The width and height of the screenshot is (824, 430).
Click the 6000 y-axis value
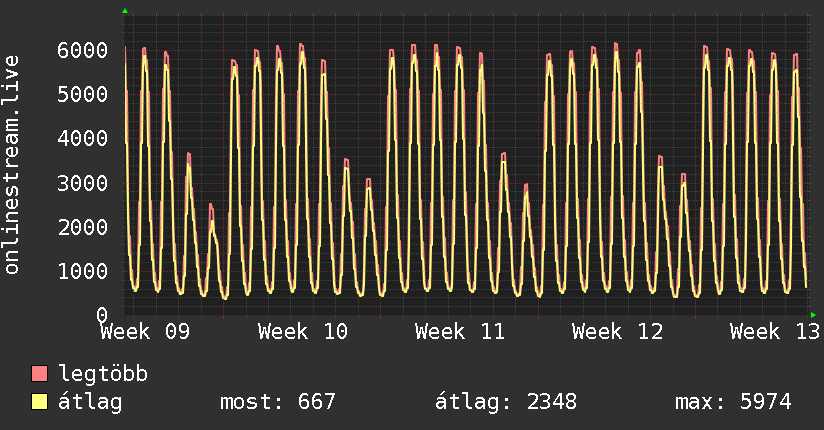click(x=83, y=50)
